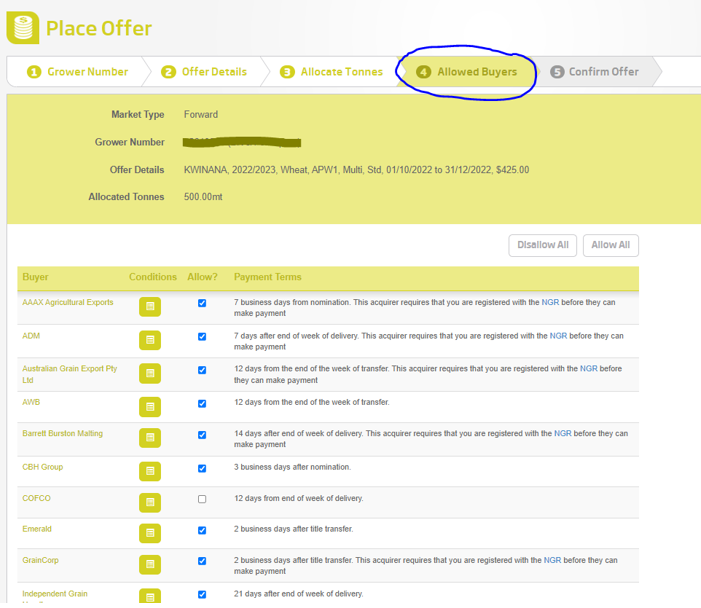Open the CBH Group buyer link
701x608 pixels.
coord(42,467)
